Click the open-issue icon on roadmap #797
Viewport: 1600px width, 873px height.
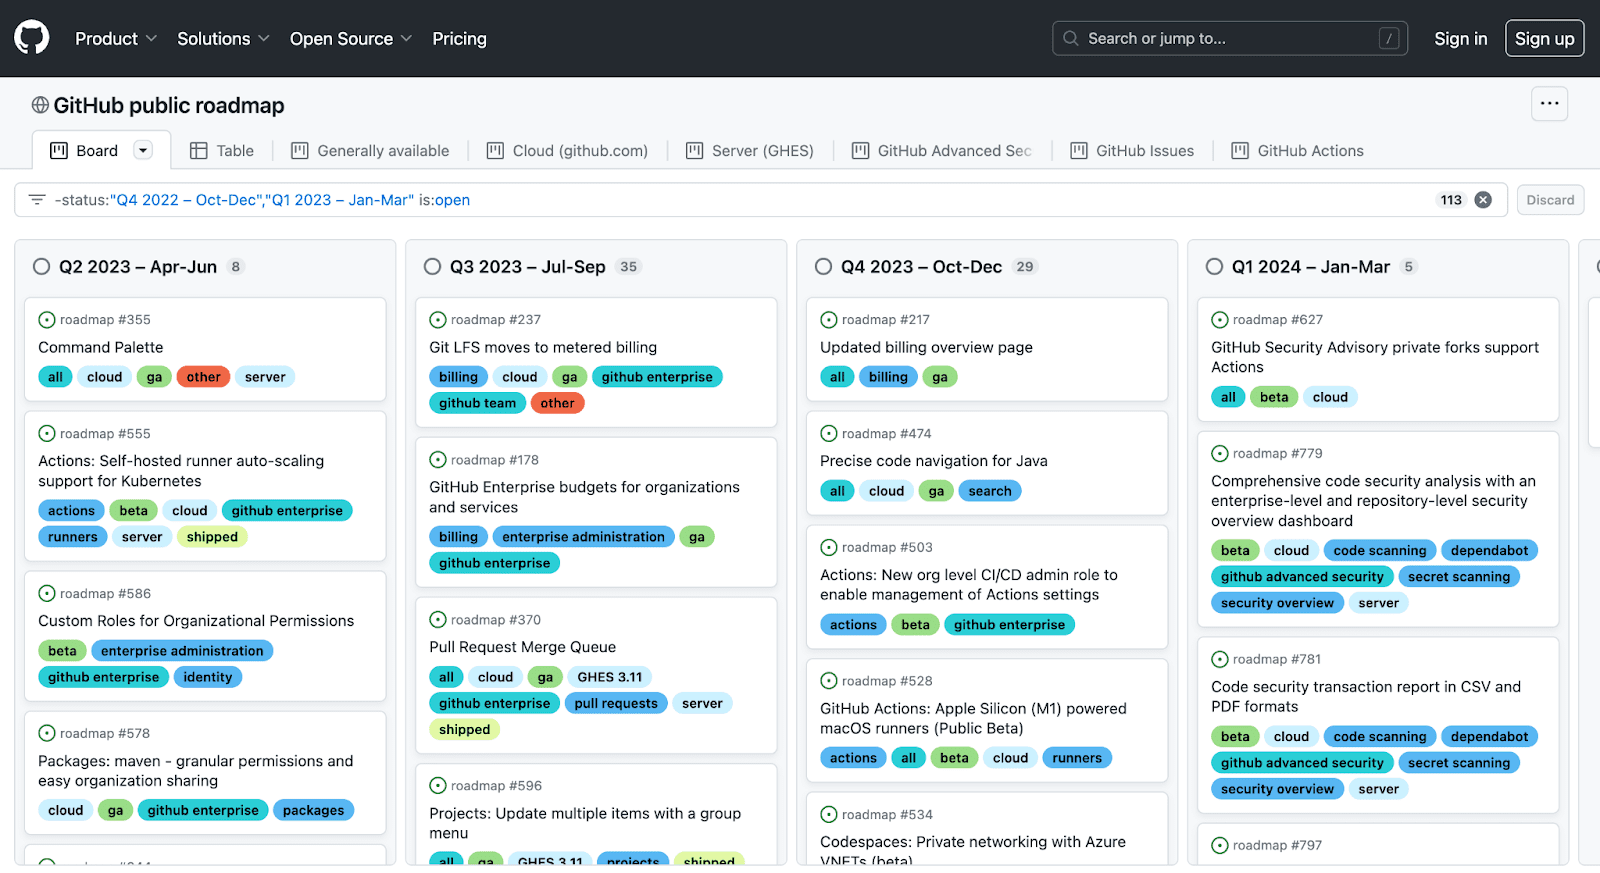1220,846
